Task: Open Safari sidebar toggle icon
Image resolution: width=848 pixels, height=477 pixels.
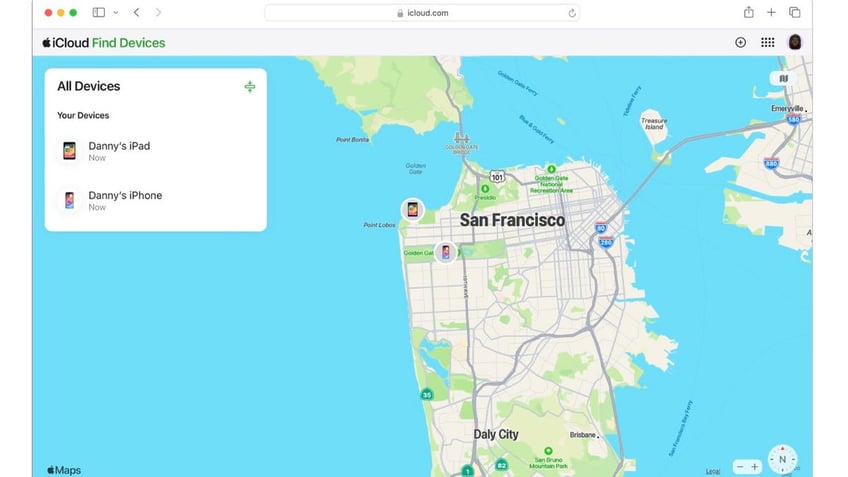Action: tap(98, 12)
